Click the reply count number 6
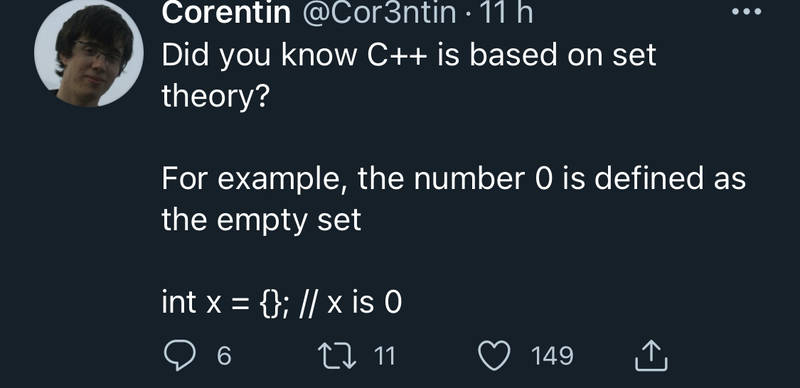The image size is (800, 388). pos(224,356)
